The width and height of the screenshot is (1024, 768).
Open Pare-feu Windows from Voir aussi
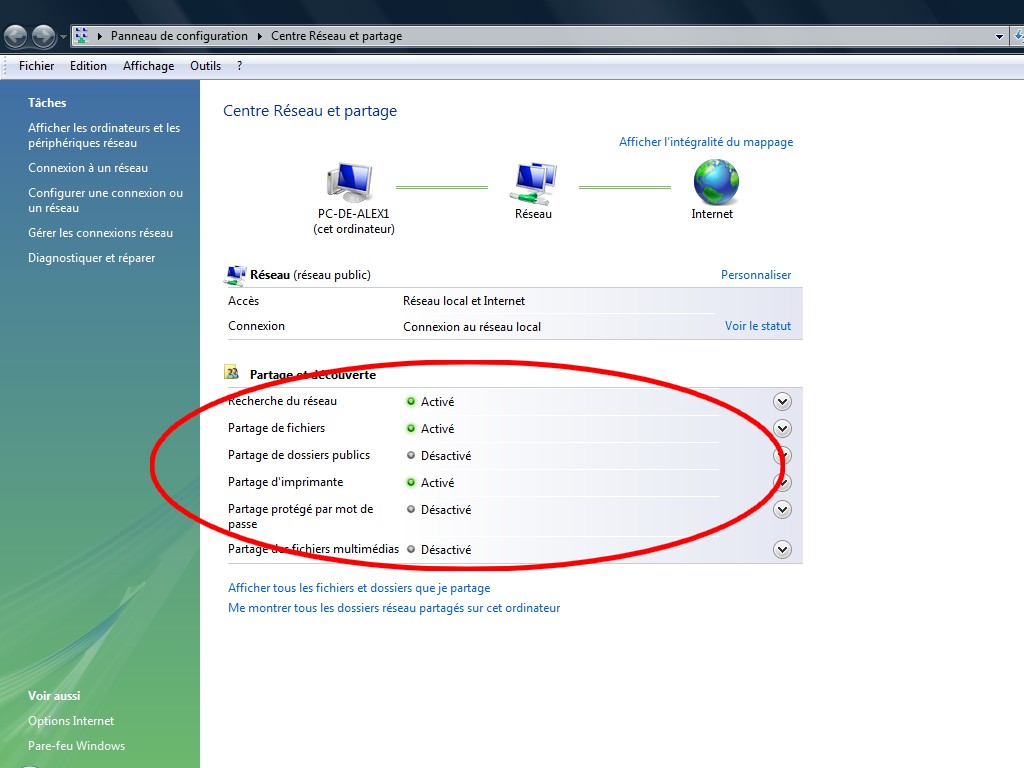(76, 746)
